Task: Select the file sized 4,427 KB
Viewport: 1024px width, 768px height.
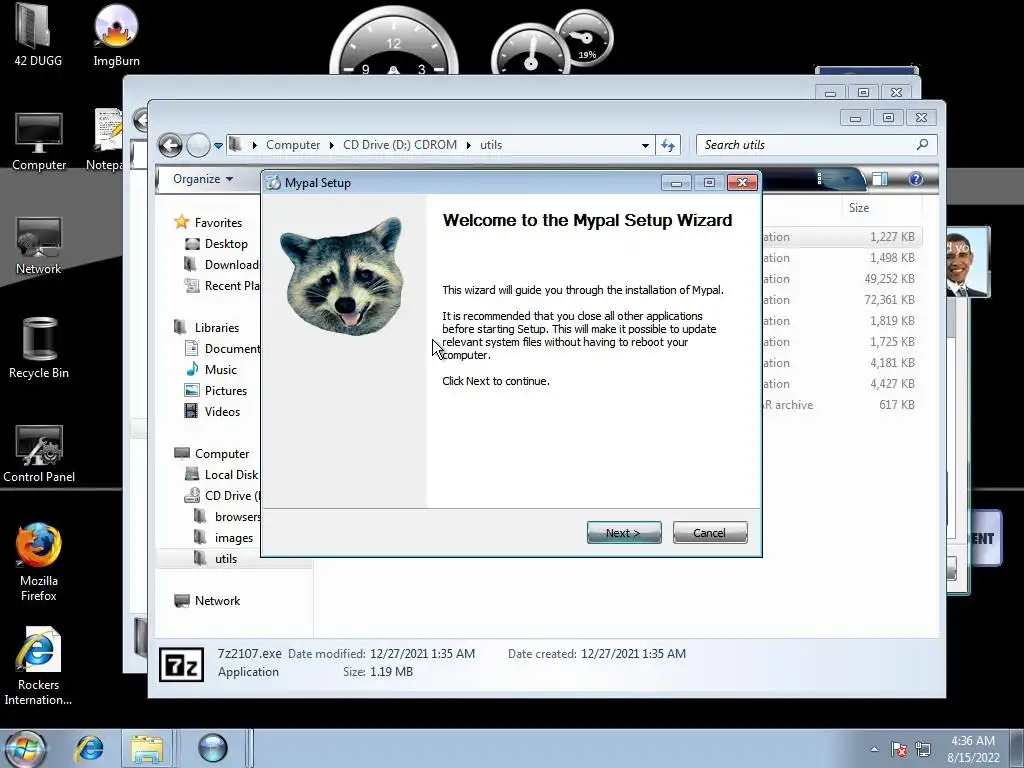Action: coord(842,384)
